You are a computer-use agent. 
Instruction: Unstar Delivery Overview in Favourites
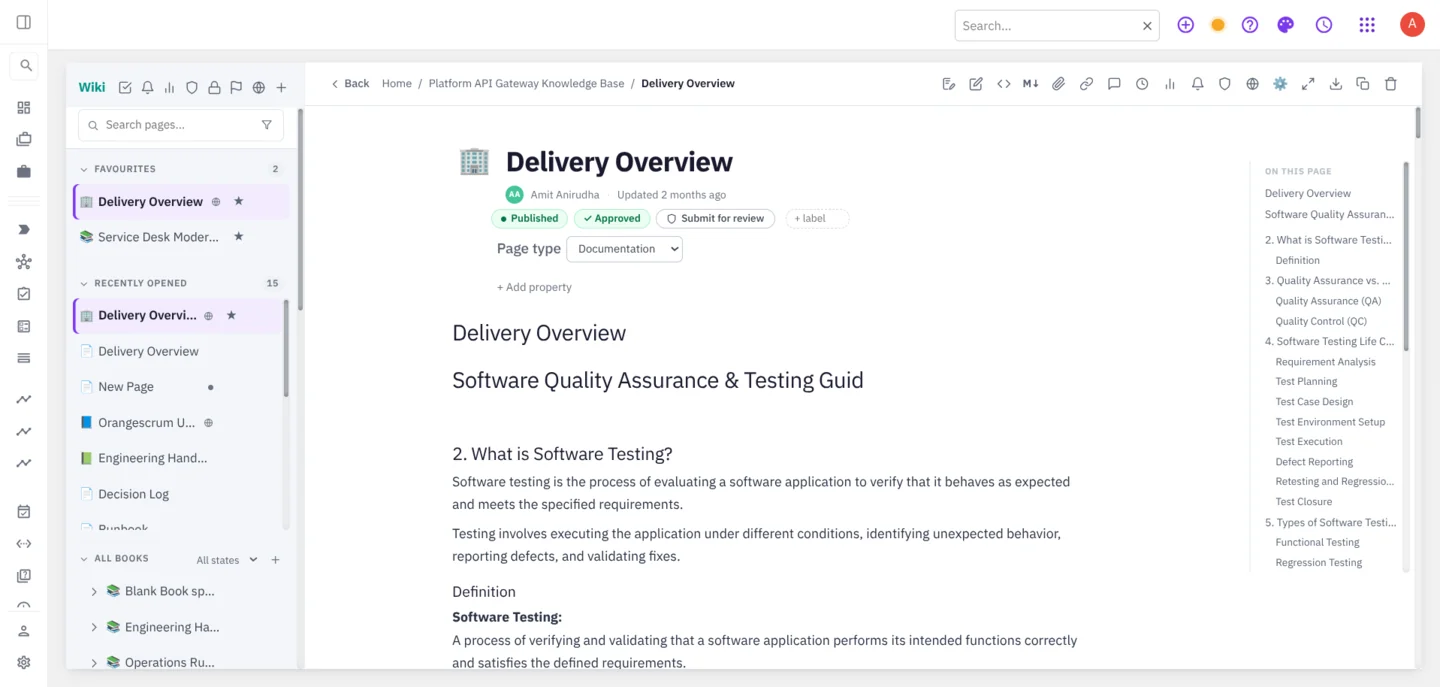(x=238, y=201)
